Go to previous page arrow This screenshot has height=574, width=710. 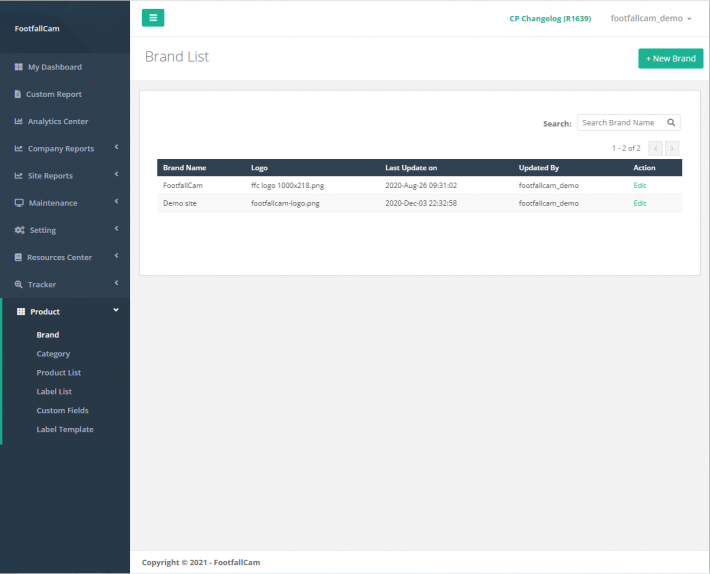[656, 148]
